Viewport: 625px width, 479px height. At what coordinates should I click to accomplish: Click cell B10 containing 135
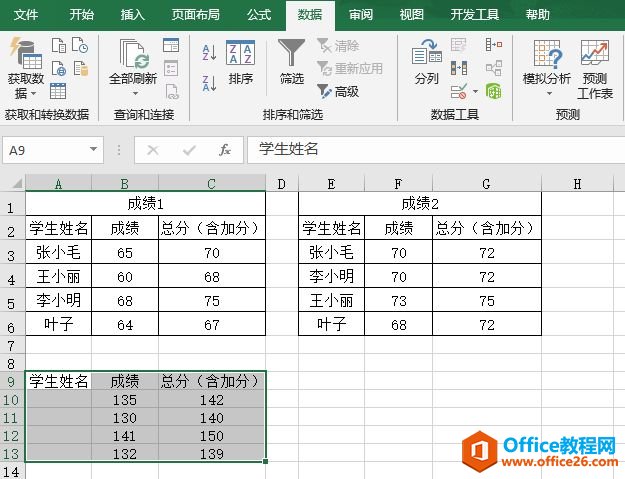click(125, 400)
